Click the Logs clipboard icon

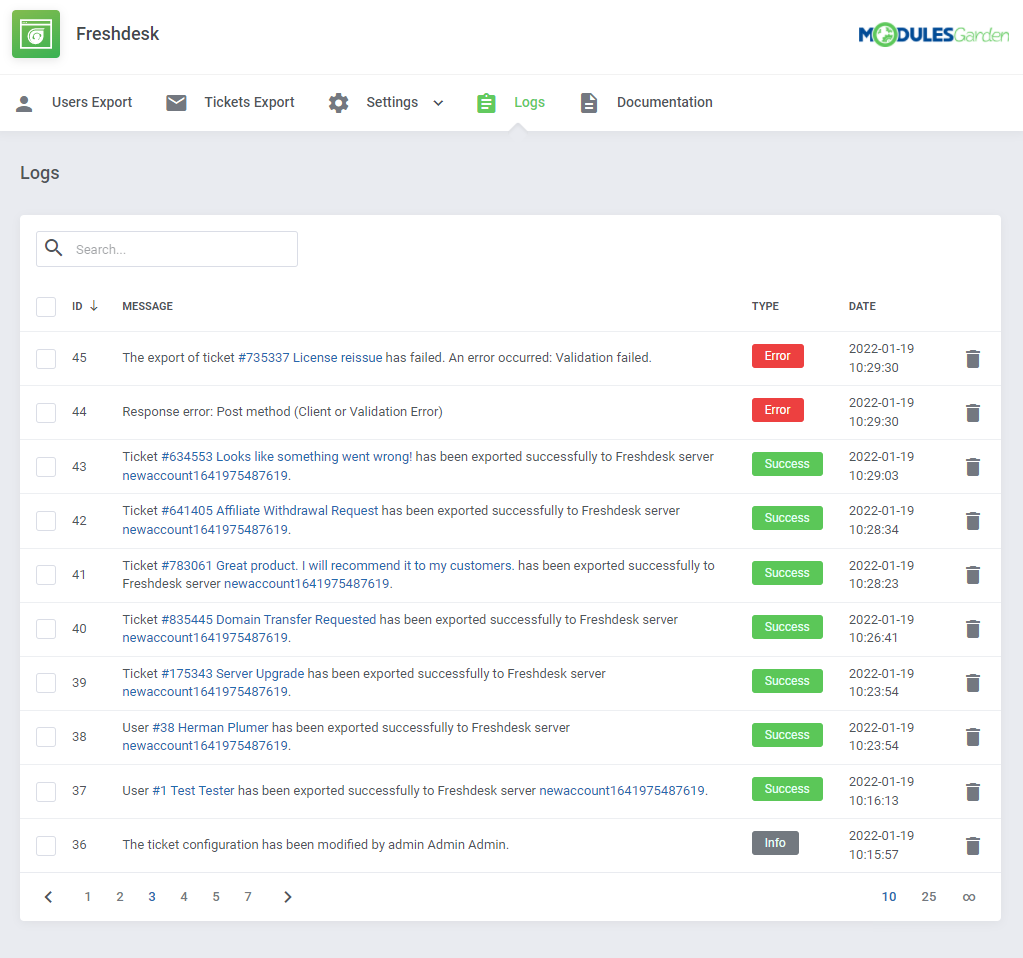coord(486,102)
